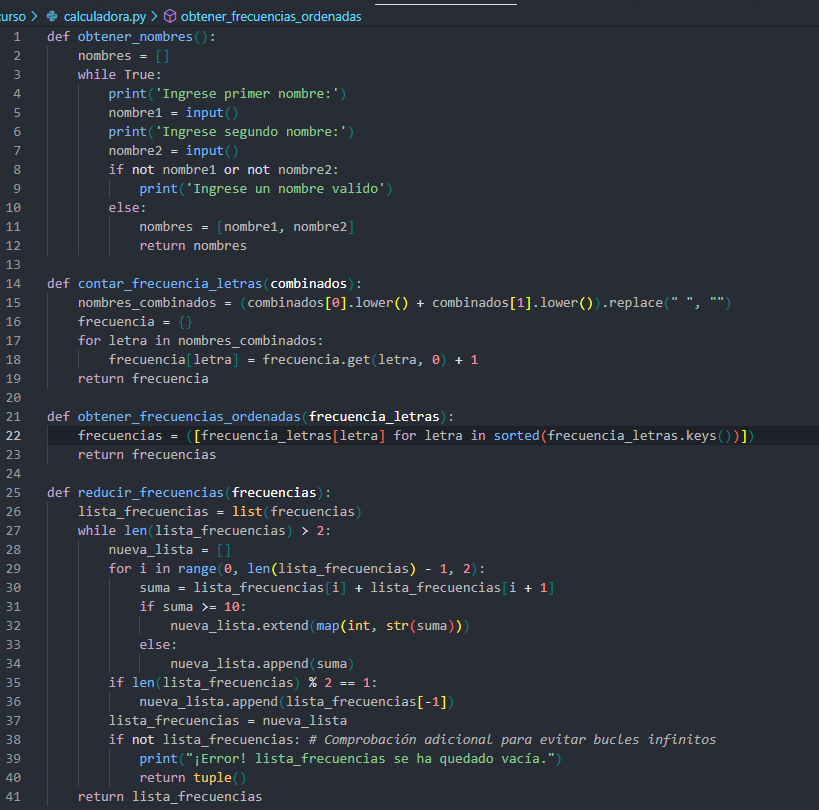The image size is (819, 810).
Task: Click 'lista_frecuencias = nueva_lista' on line 37
Action: tap(228, 721)
